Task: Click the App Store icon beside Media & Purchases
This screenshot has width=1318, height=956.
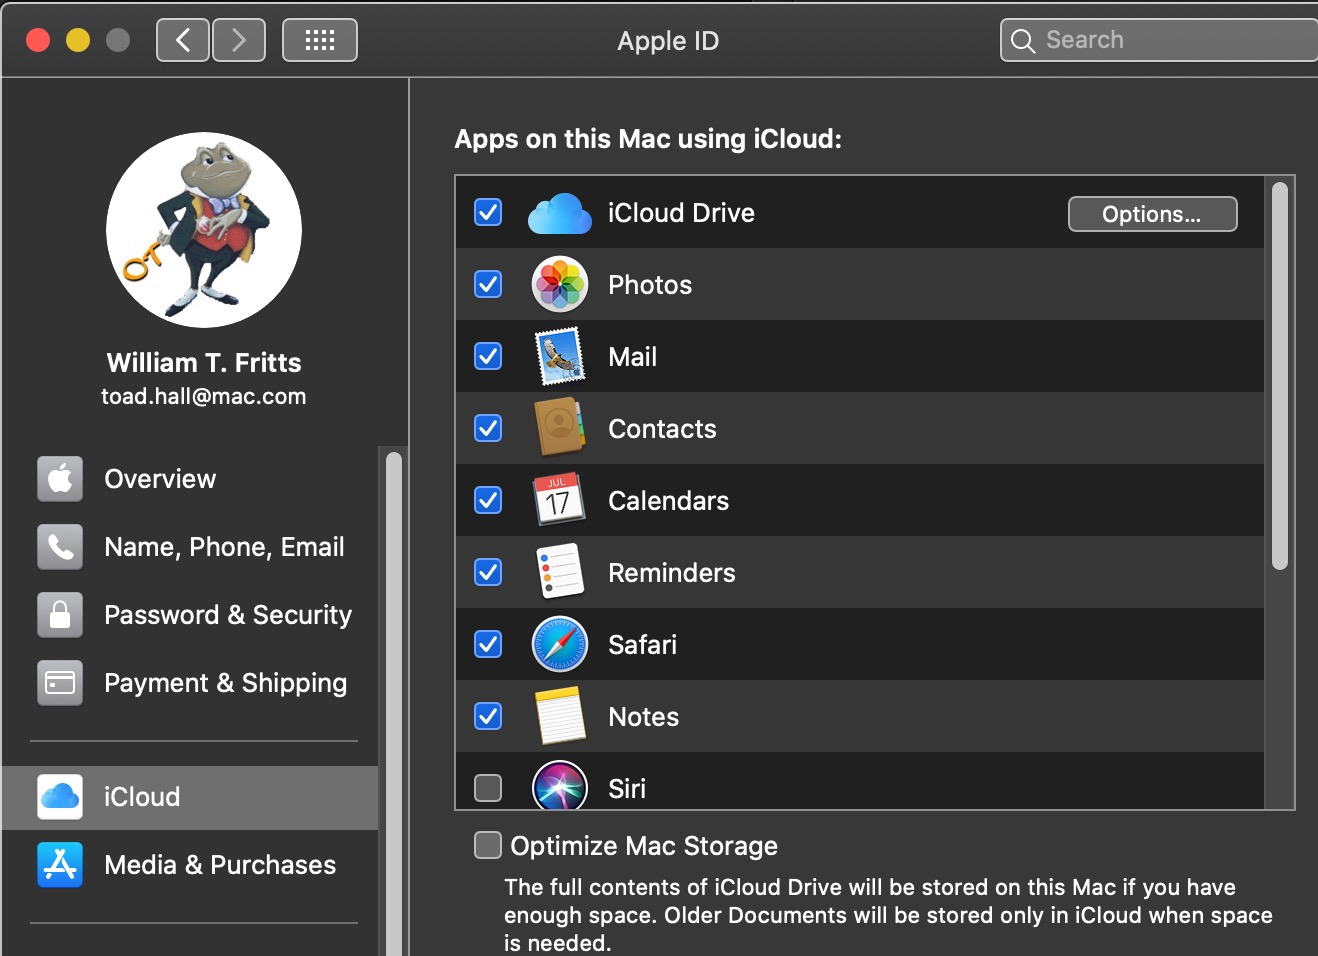Action: (x=60, y=865)
